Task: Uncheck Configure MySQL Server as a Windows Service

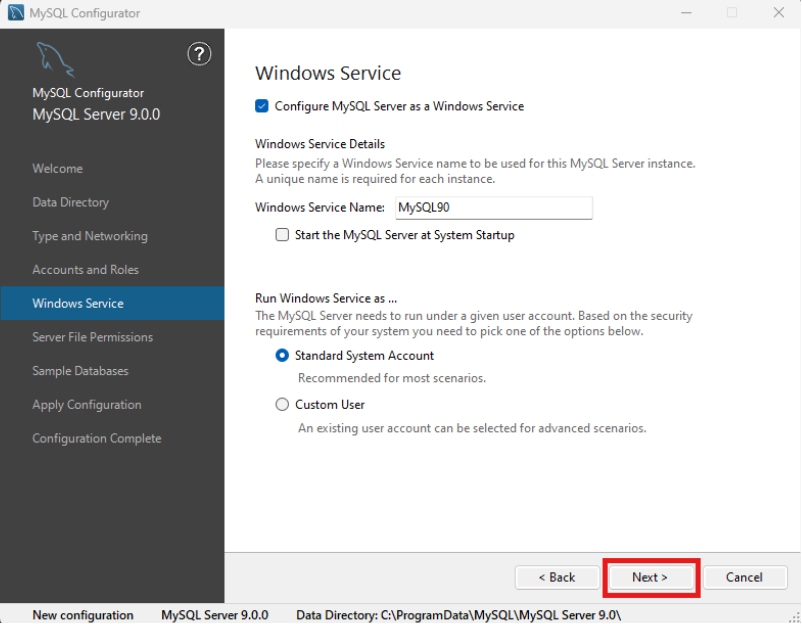Action: coord(261,106)
